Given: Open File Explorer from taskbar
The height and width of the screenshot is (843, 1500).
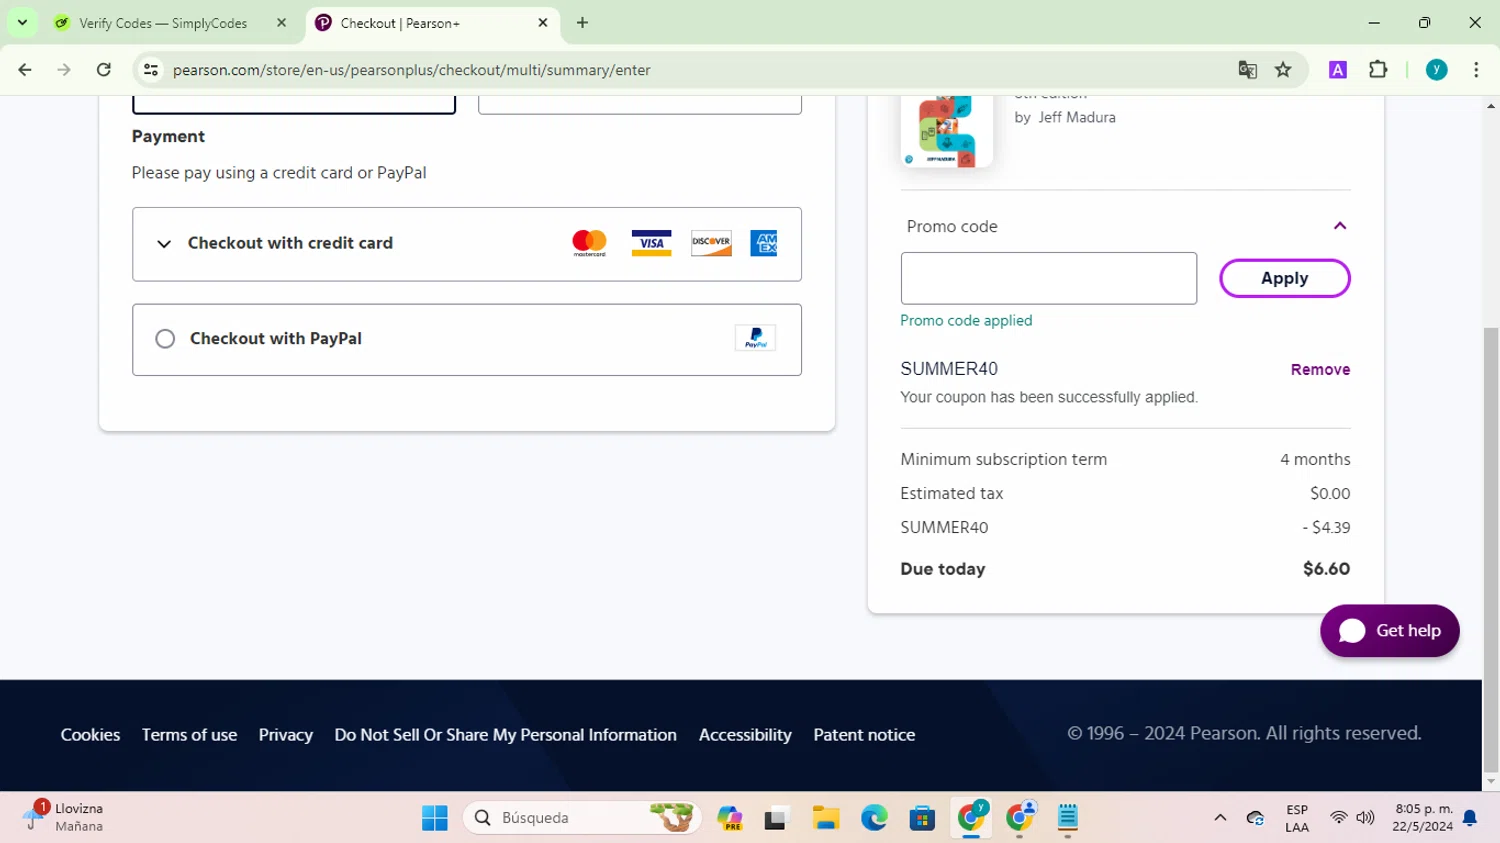Looking at the screenshot, I should click(x=825, y=818).
